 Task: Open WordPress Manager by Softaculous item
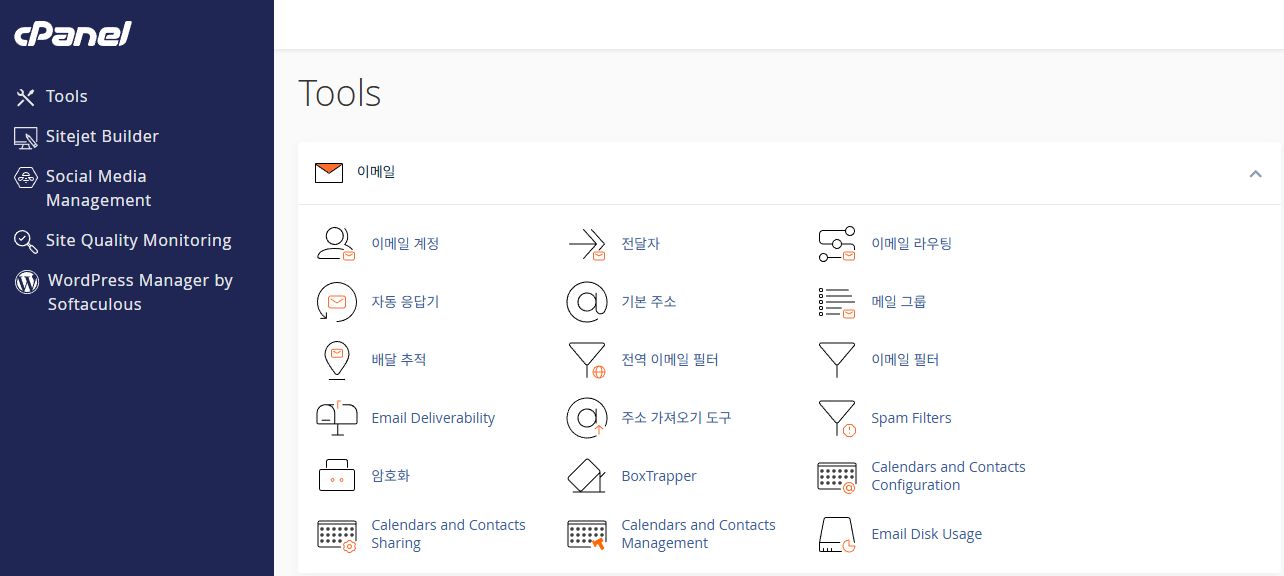pyautogui.click(x=140, y=293)
